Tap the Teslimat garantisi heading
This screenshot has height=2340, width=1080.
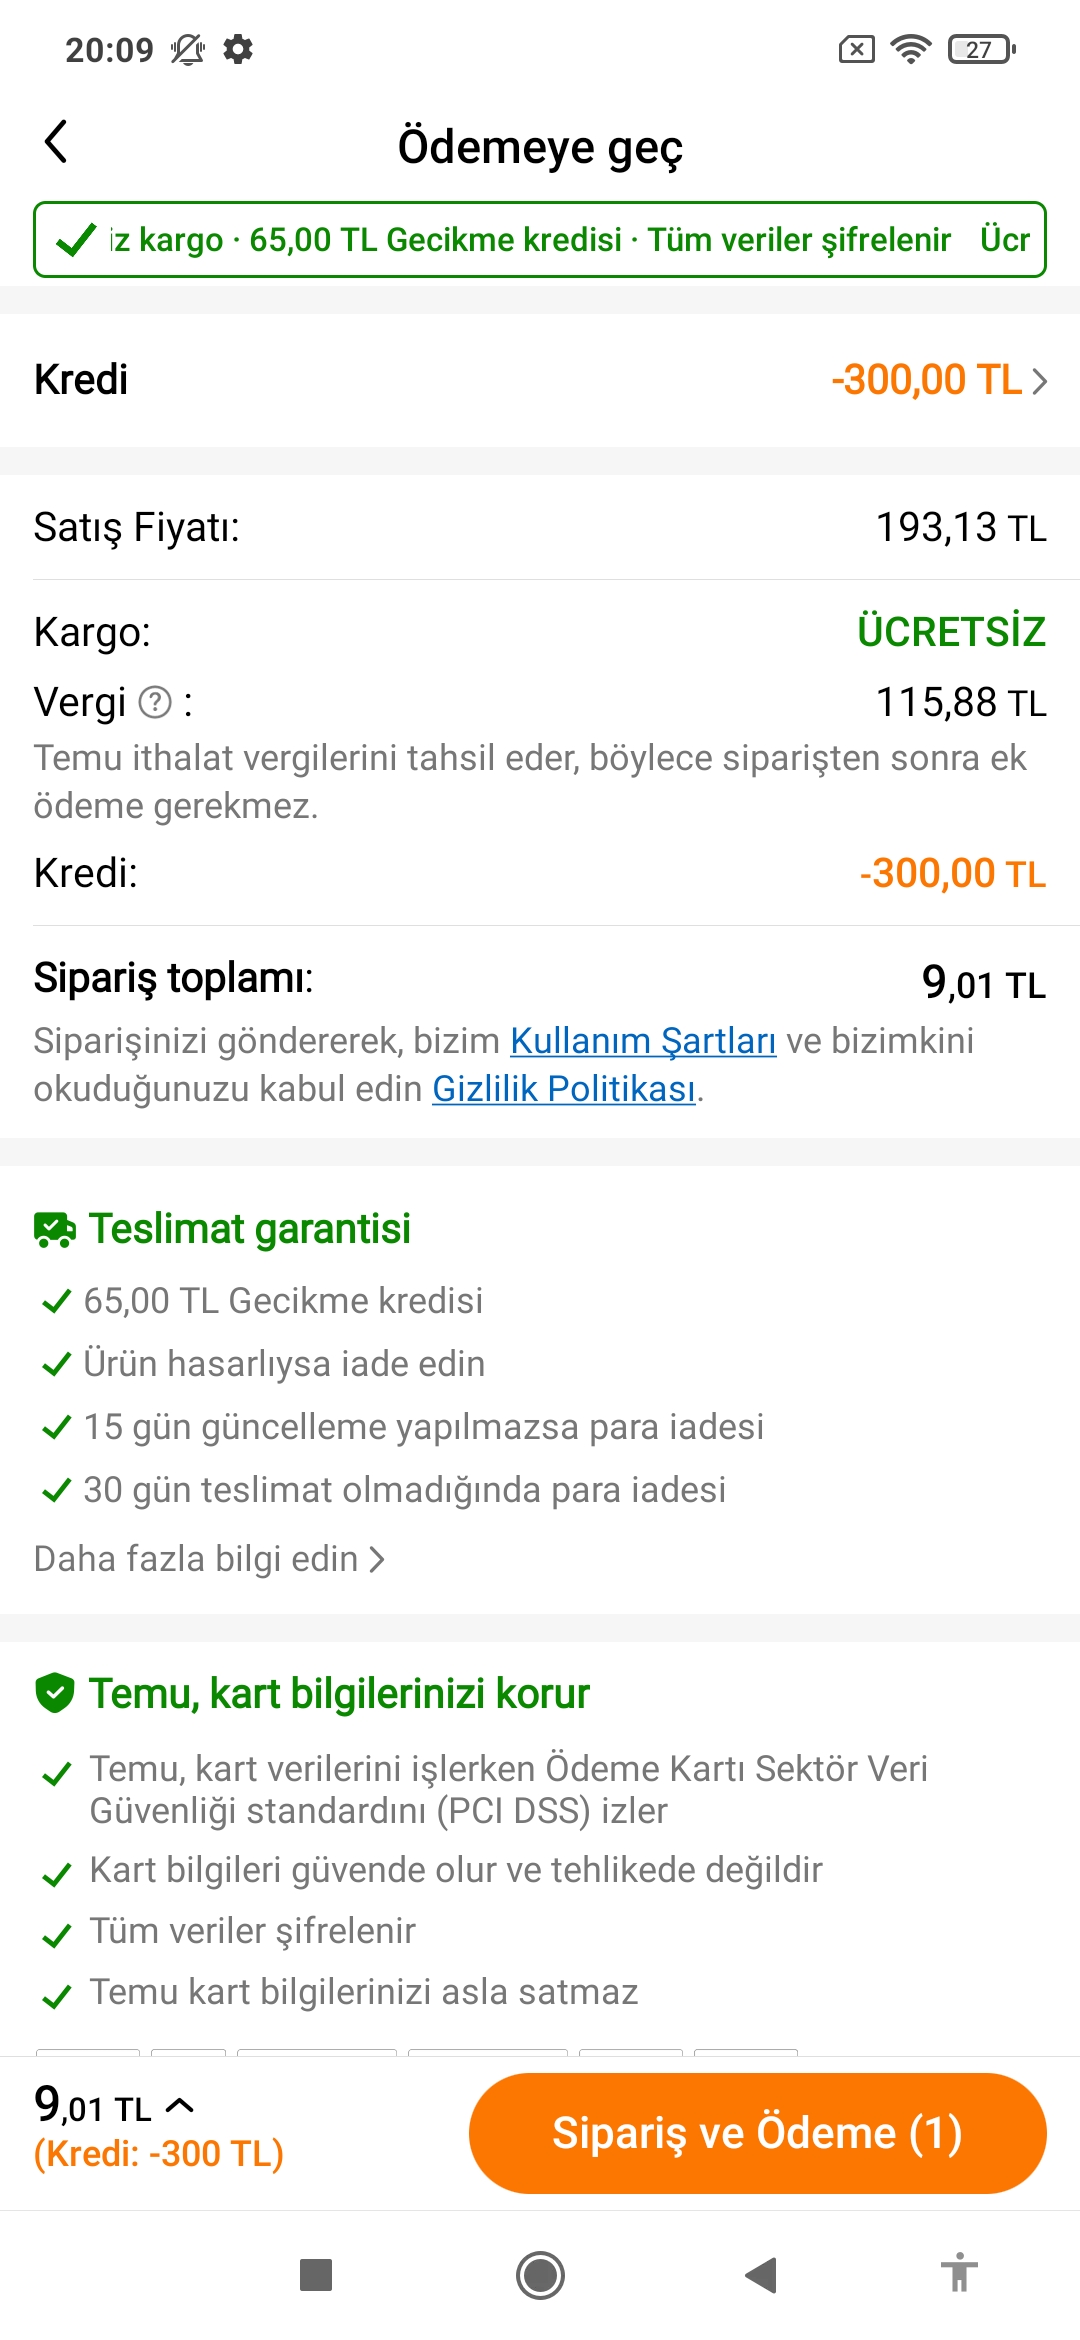[250, 1229]
